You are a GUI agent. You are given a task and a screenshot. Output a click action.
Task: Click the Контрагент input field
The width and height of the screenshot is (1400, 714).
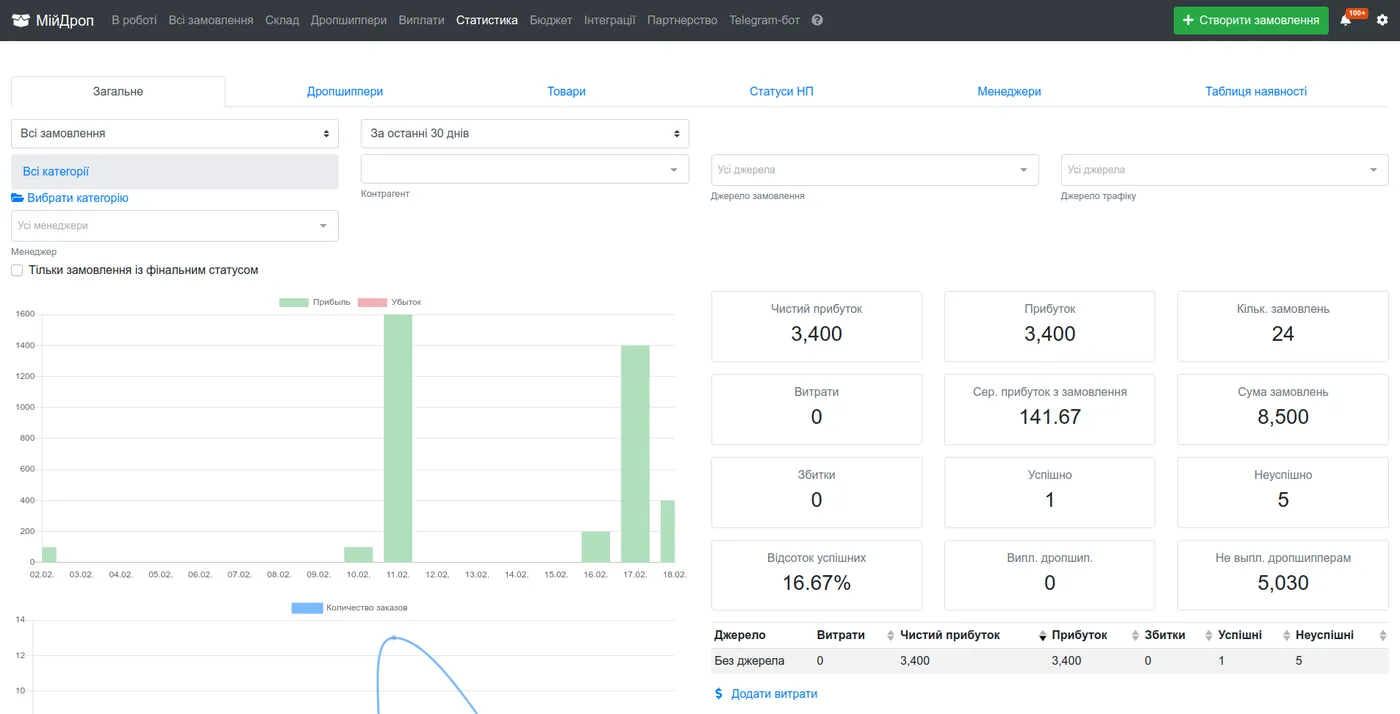(x=525, y=169)
